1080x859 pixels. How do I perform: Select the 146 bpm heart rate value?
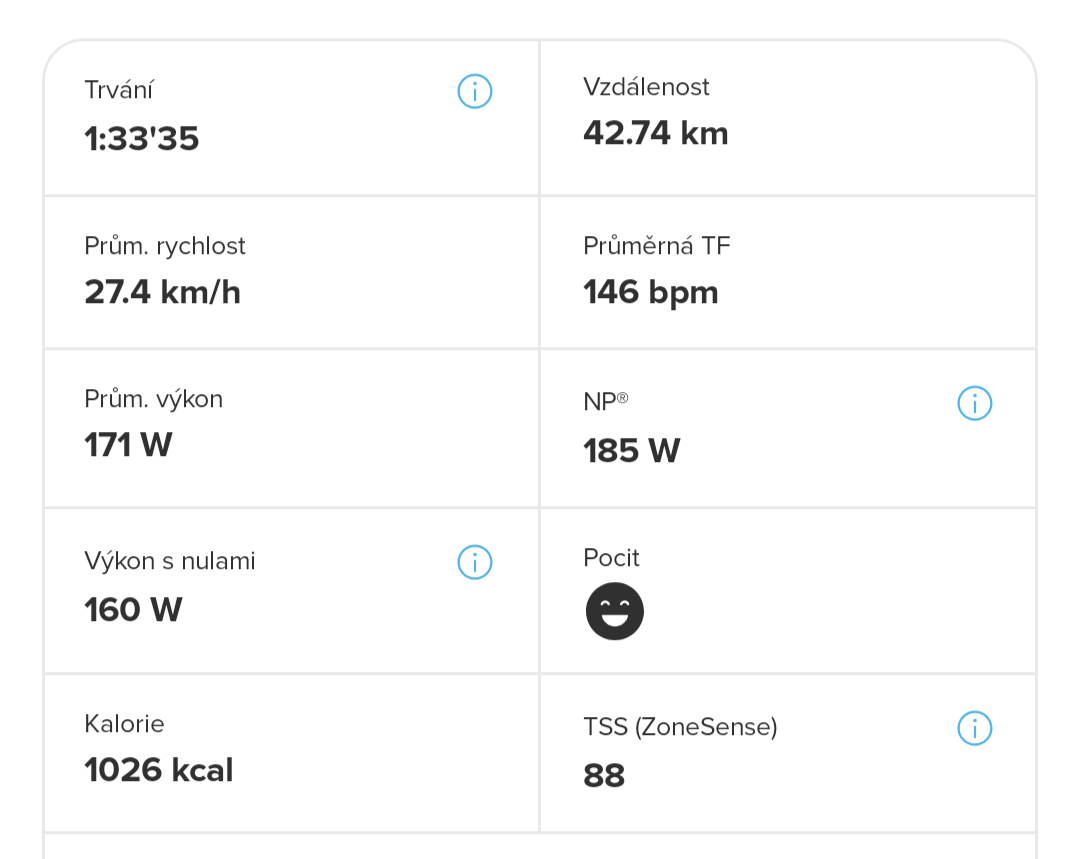651,292
